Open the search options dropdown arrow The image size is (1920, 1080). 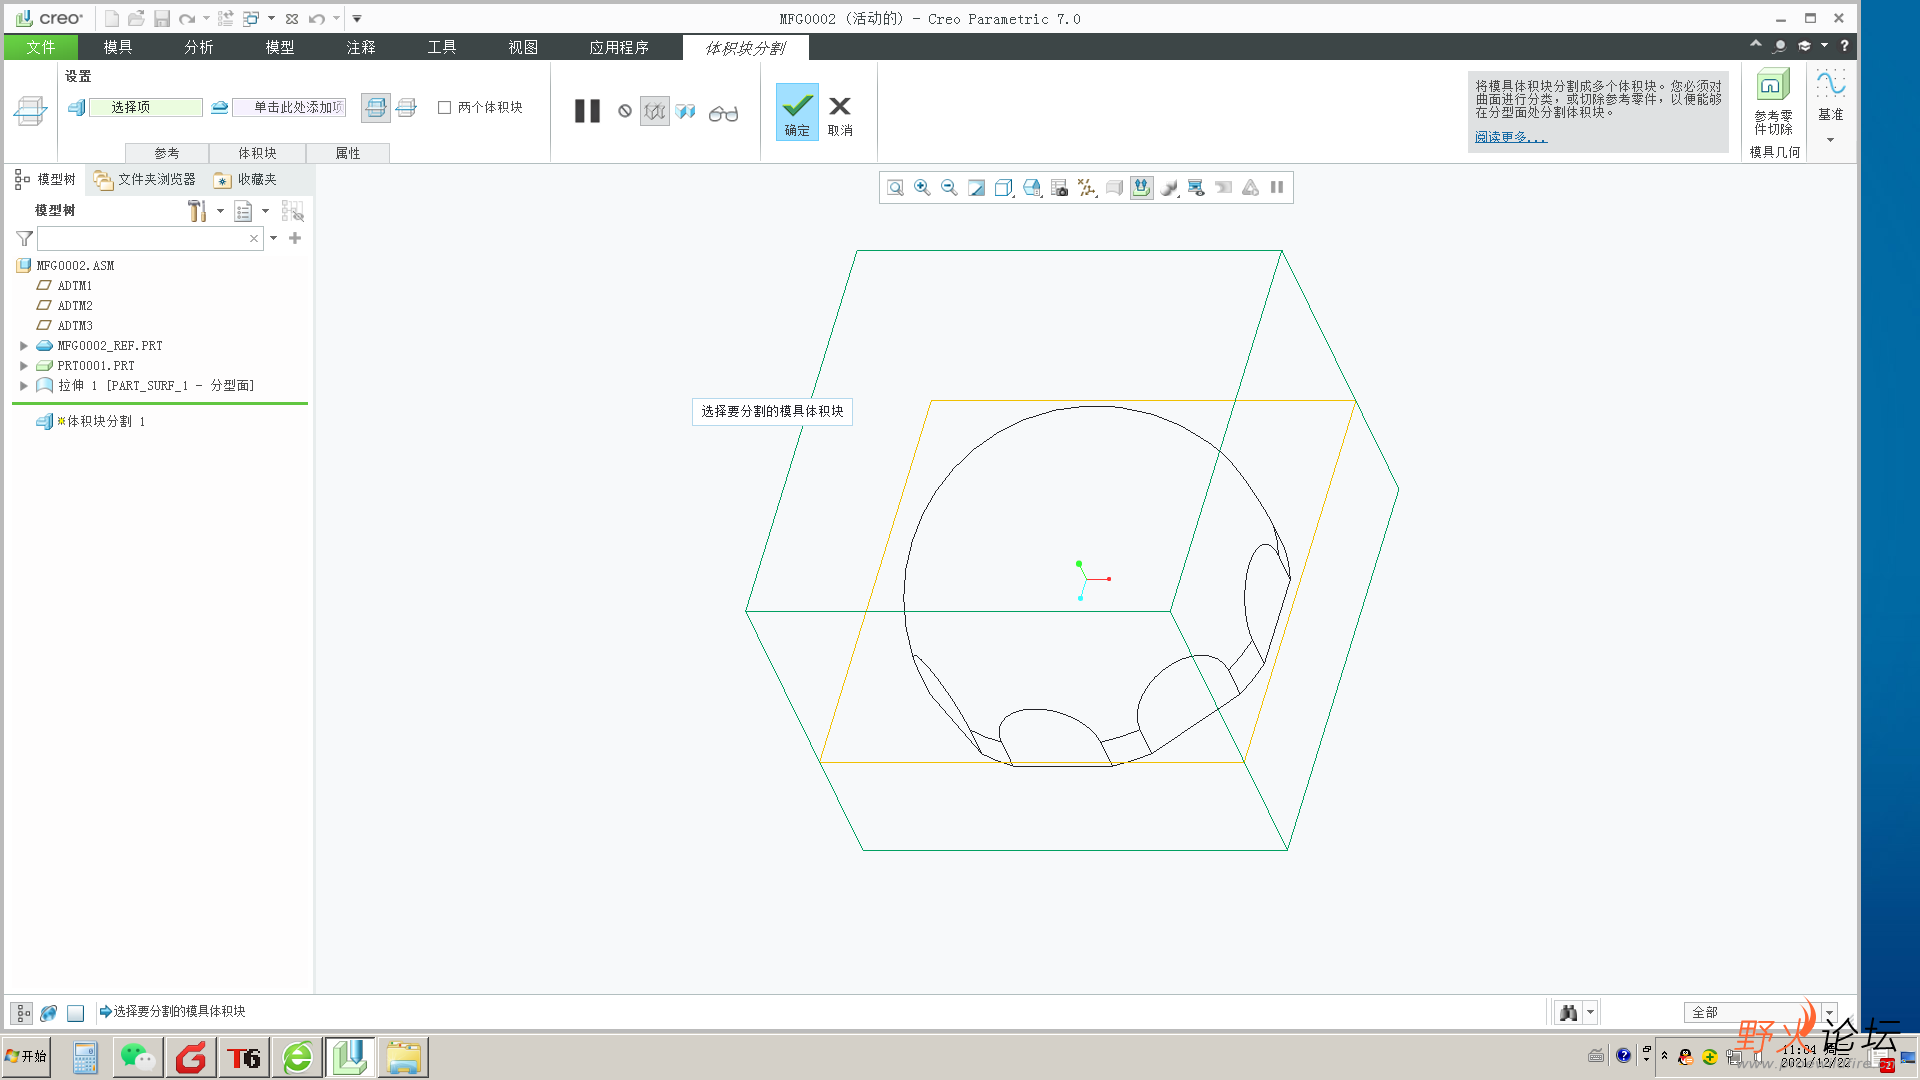click(x=273, y=238)
